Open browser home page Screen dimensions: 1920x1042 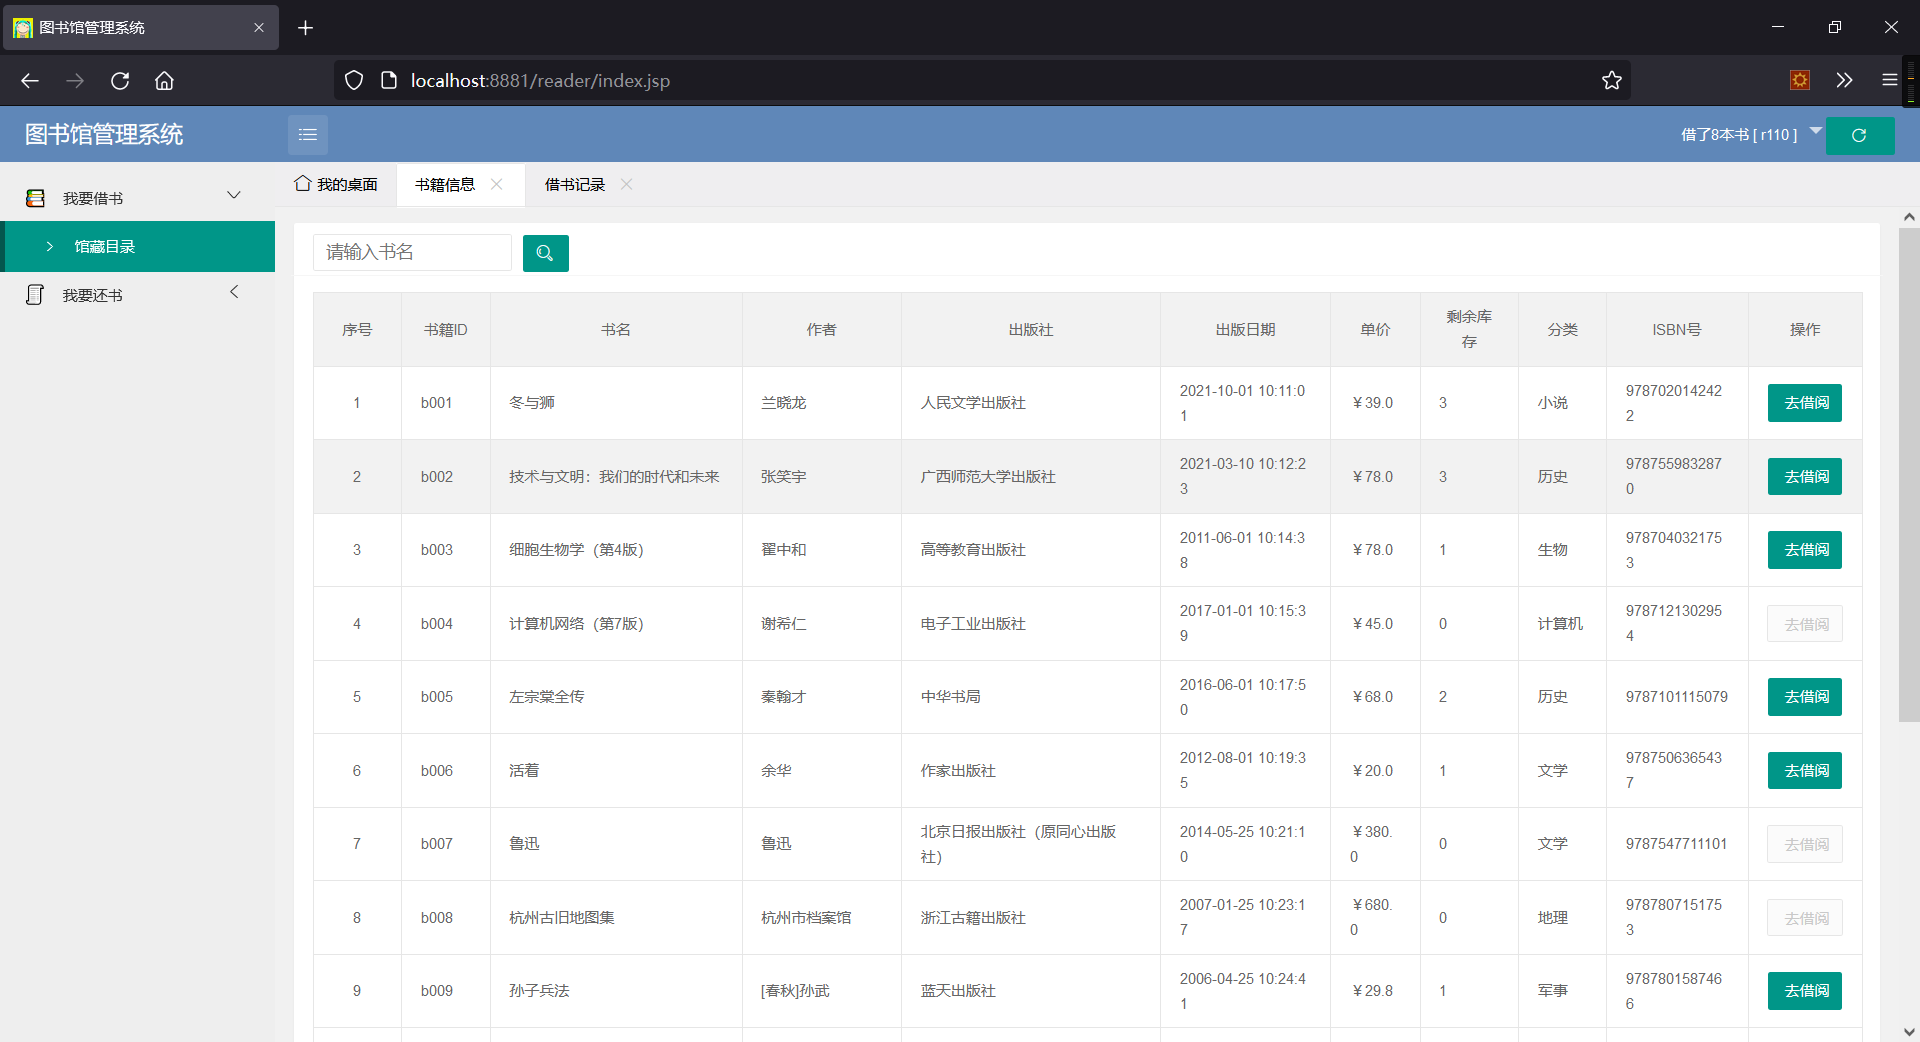click(x=164, y=80)
